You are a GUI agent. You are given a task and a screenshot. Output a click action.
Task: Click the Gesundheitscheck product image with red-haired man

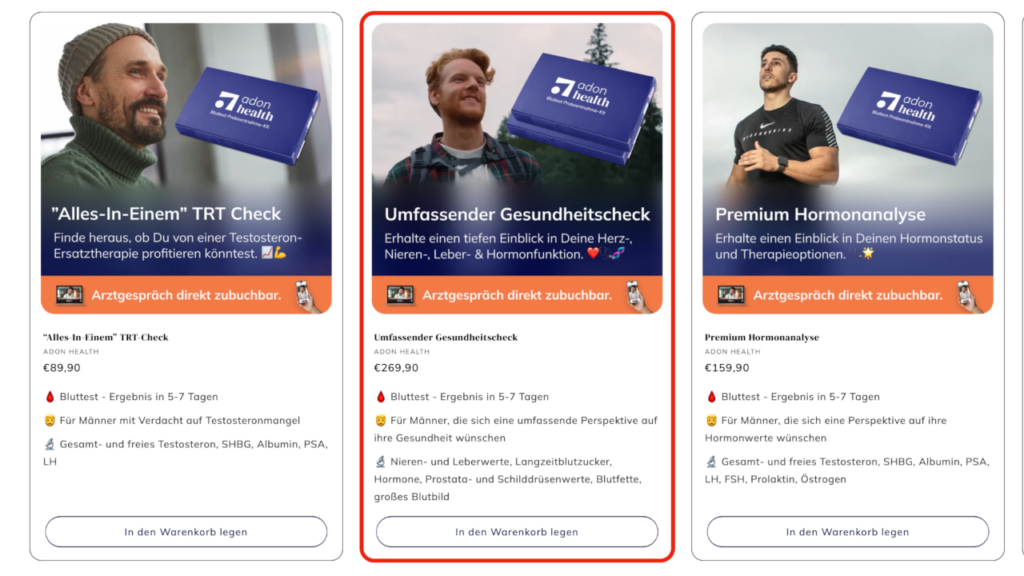point(517,168)
